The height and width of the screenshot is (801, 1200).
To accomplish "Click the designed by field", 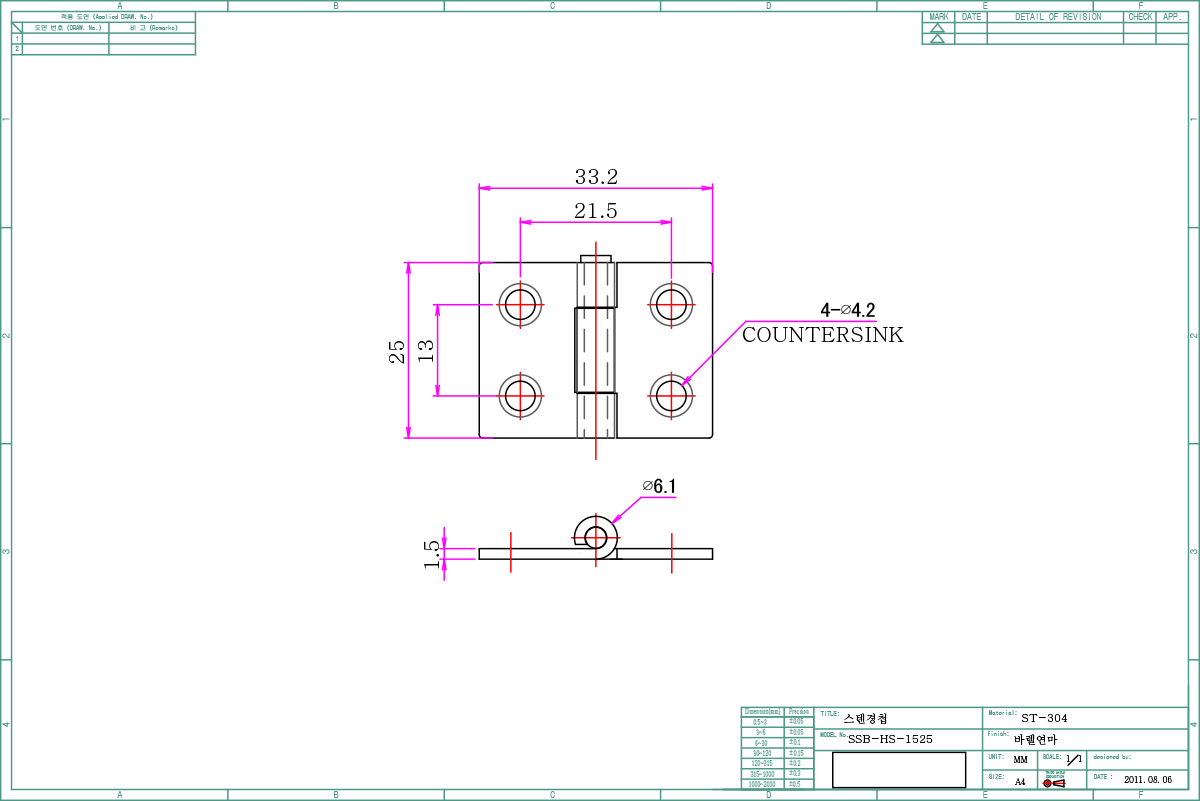I will [1137, 760].
